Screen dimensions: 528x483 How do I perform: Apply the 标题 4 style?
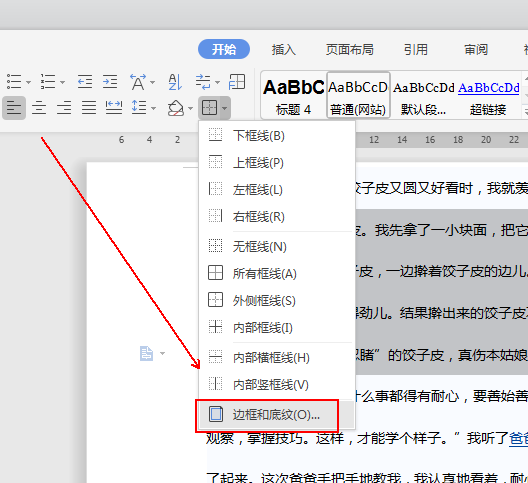pos(293,95)
